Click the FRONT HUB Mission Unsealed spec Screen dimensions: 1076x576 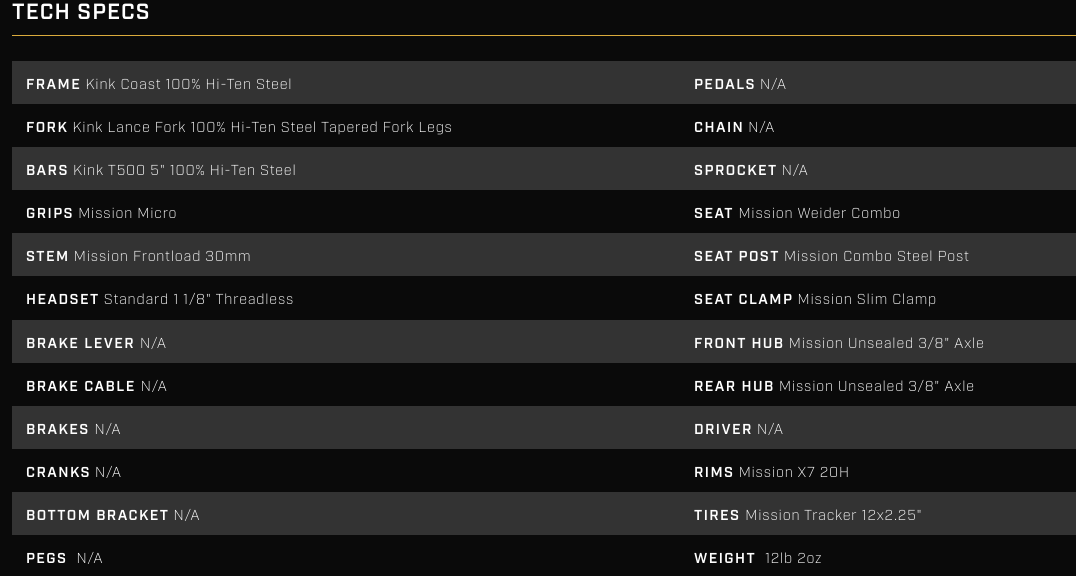[839, 343]
